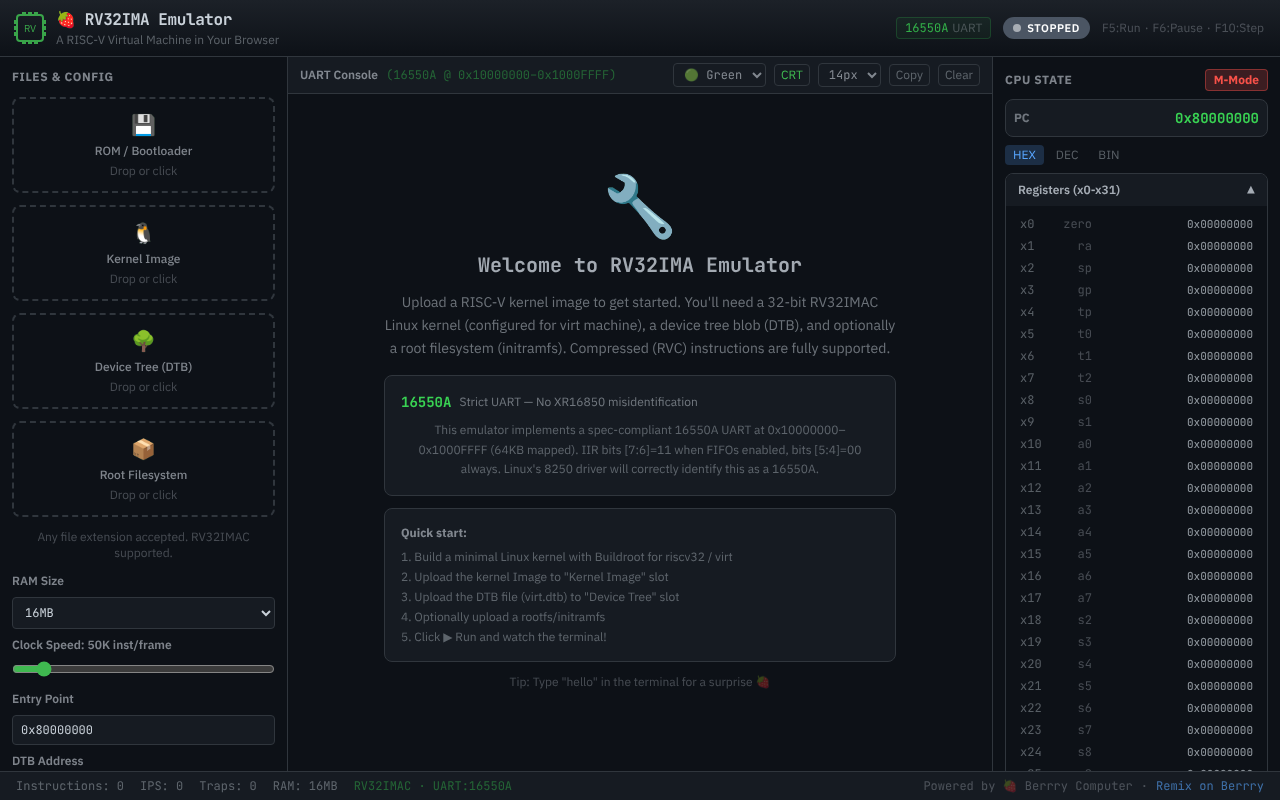
Task: Click the Clock Speed slider handle
Action: tap(44, 669)
